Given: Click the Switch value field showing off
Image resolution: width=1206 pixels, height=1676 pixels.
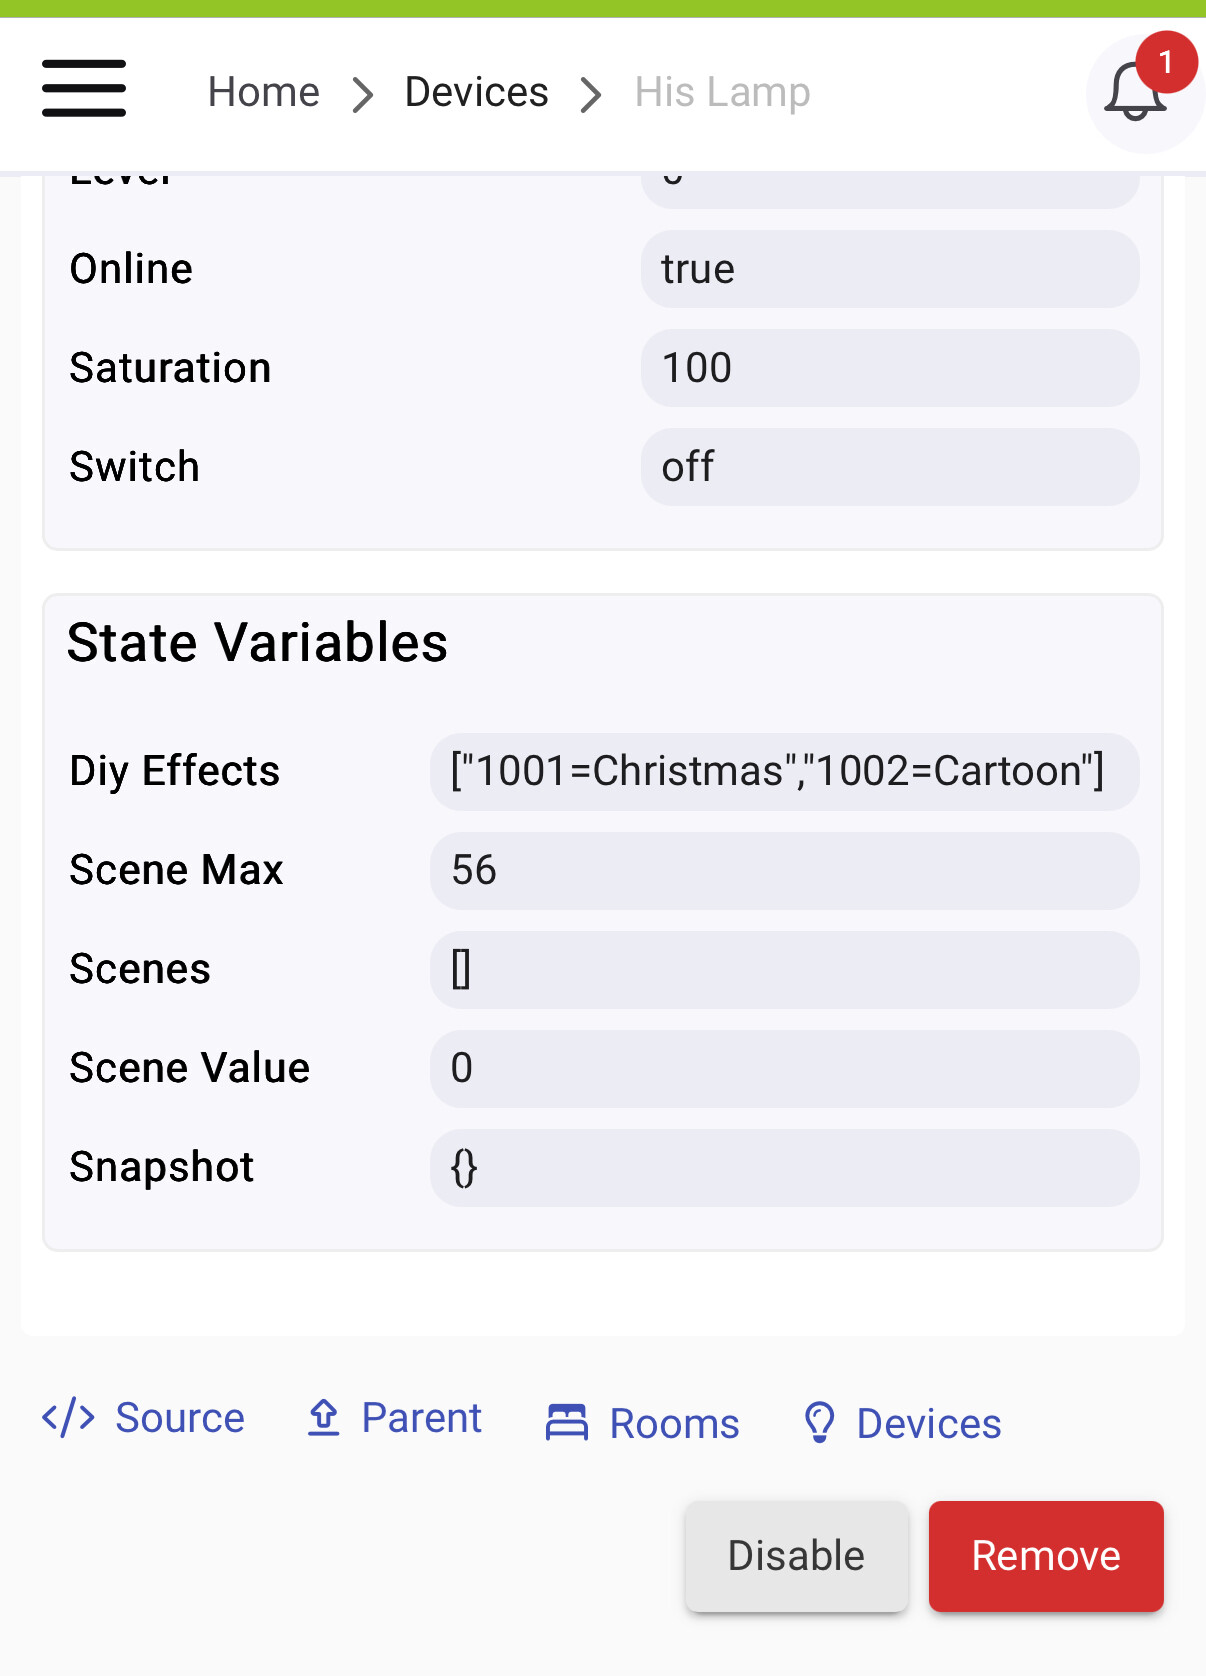Looking at the screenshot, I should [889, 467].
